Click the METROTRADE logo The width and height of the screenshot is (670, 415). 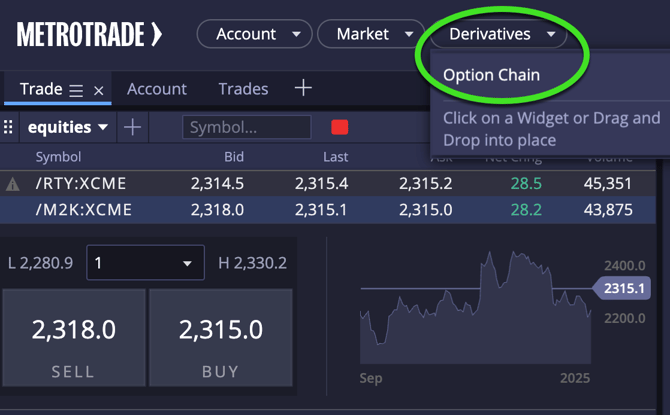(x=89, y=34)
